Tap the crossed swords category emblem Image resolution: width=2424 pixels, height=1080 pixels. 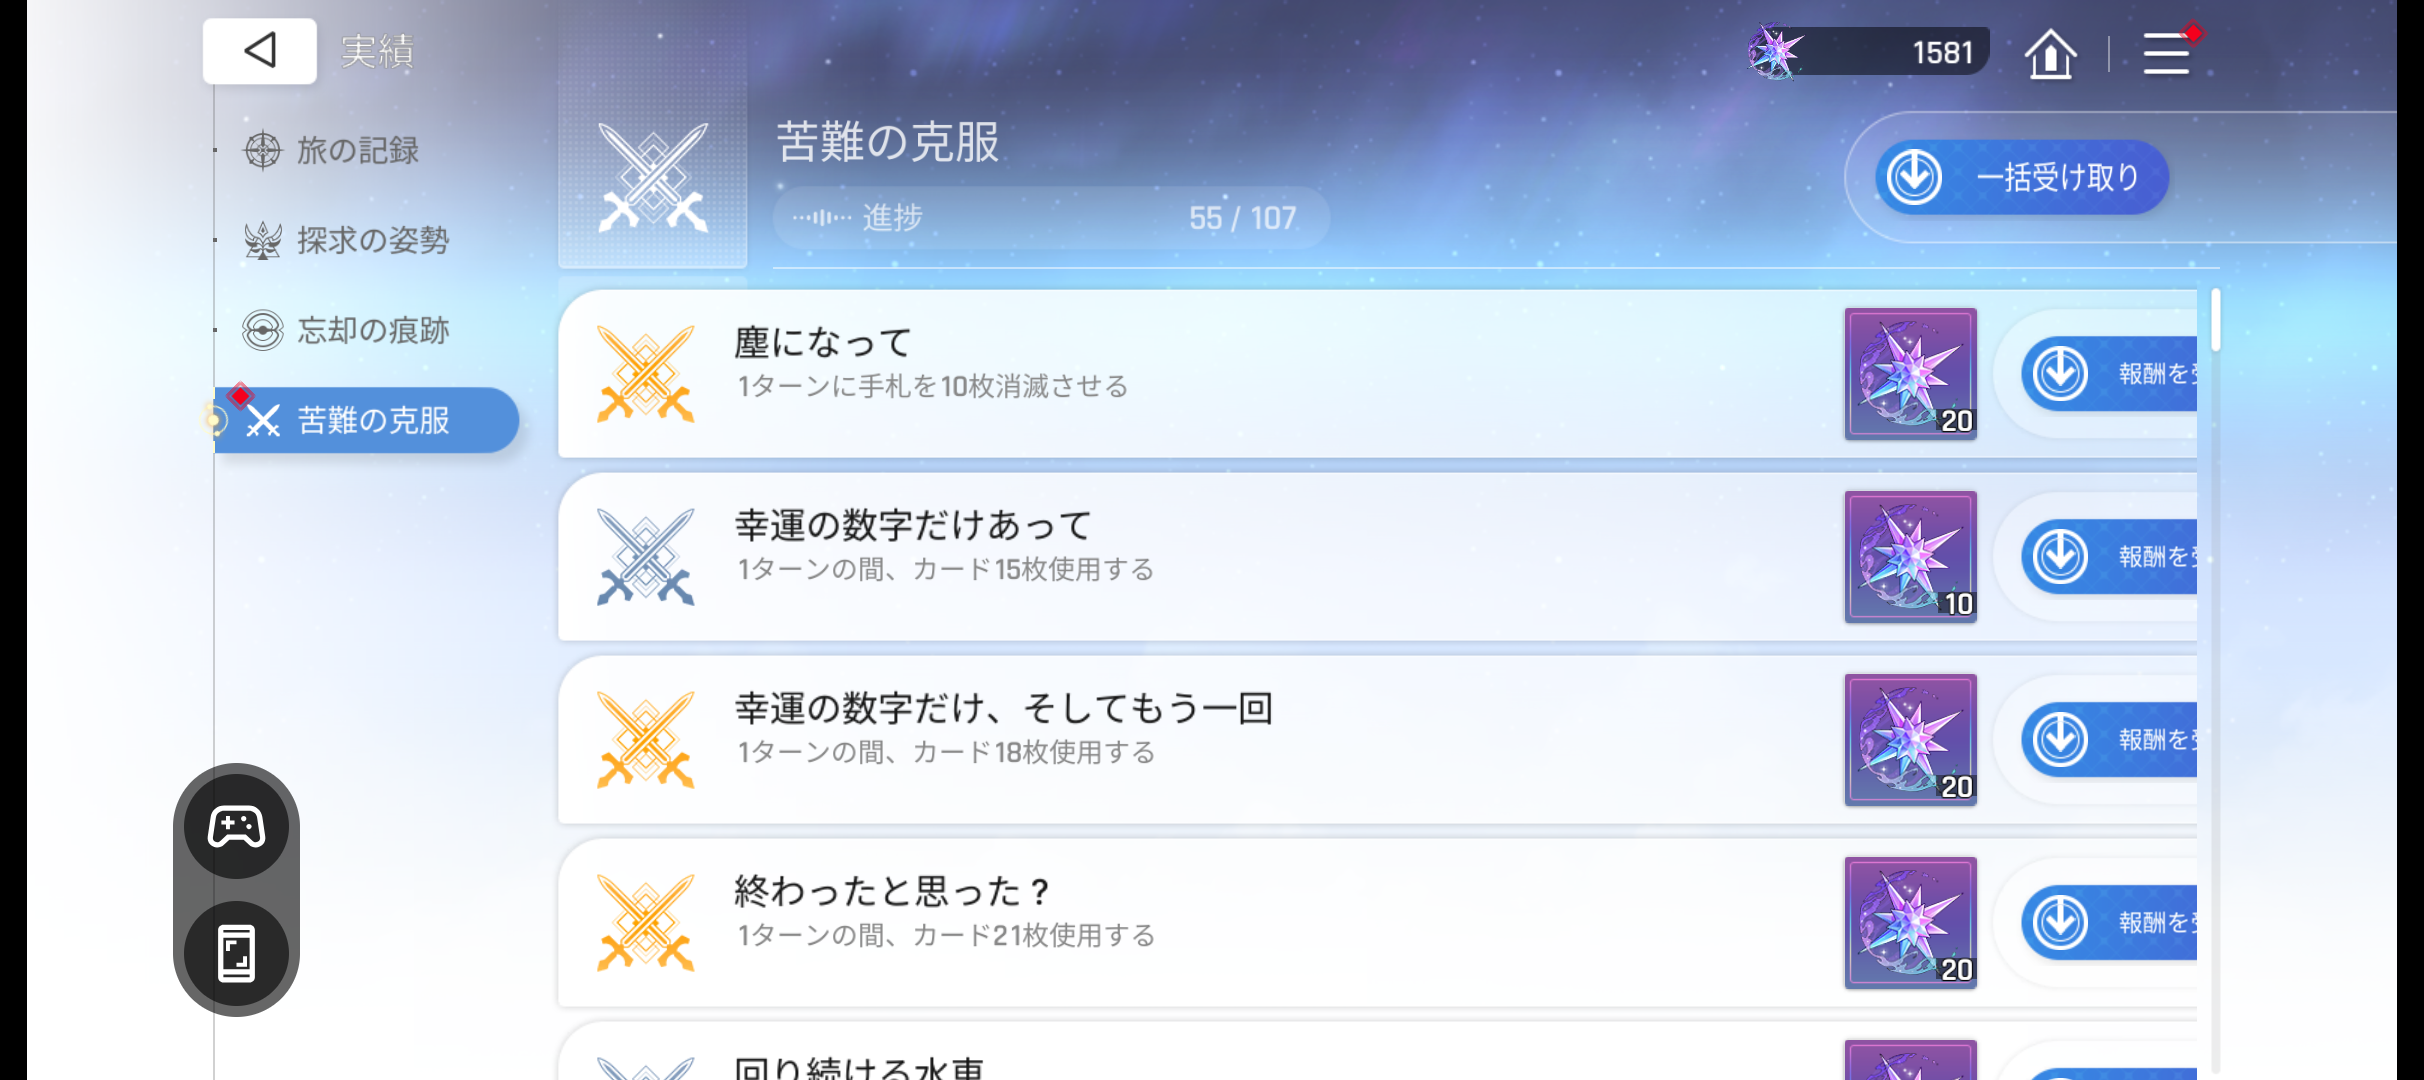[653, 178]
